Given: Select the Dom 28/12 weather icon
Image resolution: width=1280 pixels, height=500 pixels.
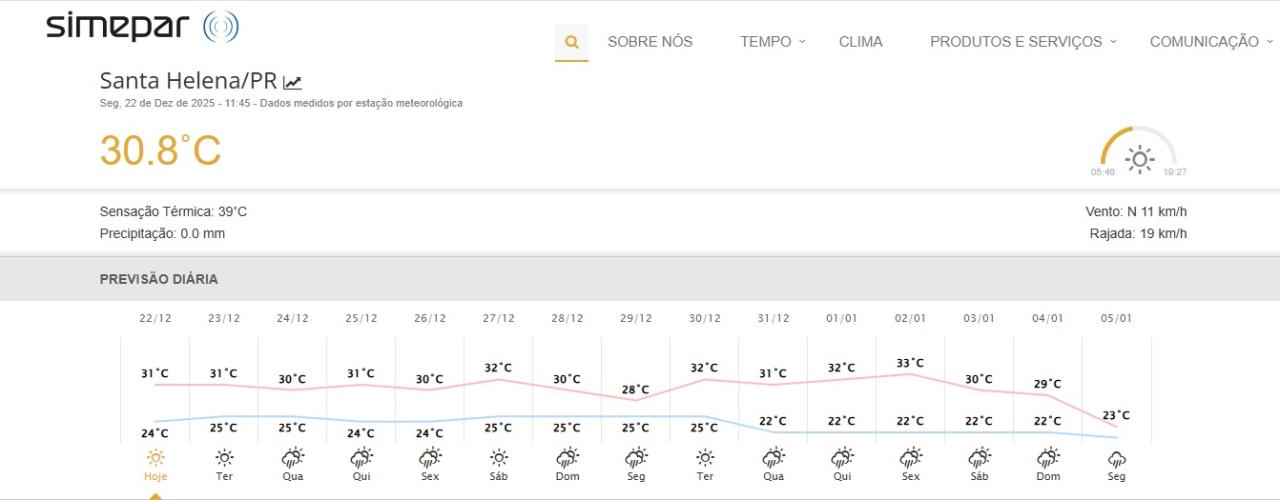Looking at the screenshot, I should [x=567, y=457].
